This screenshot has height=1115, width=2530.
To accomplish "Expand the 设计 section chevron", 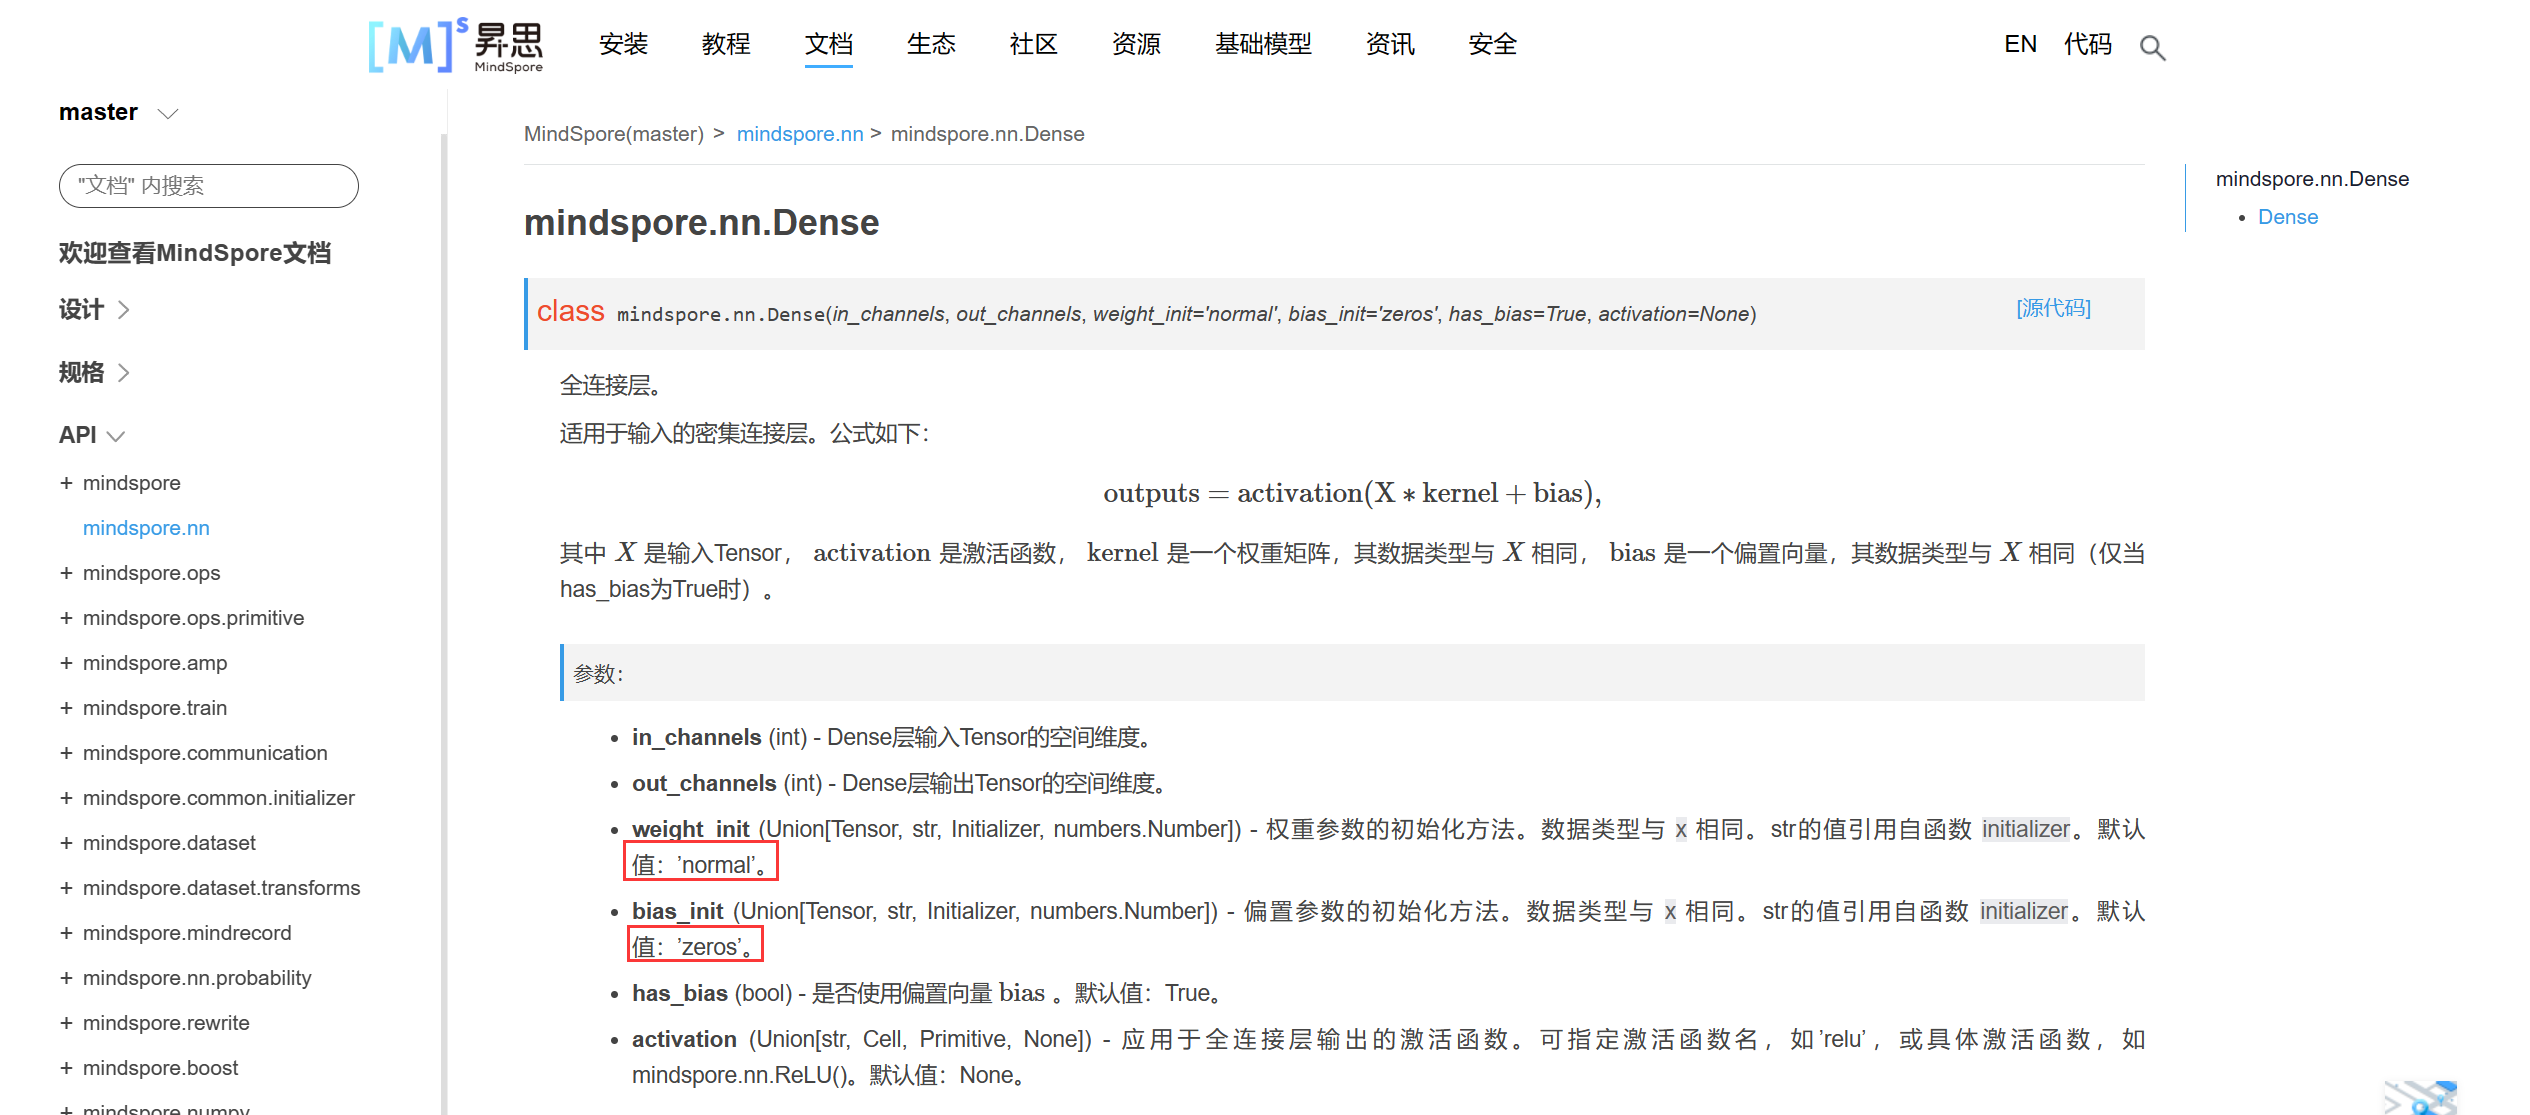I will click(124, 310).
